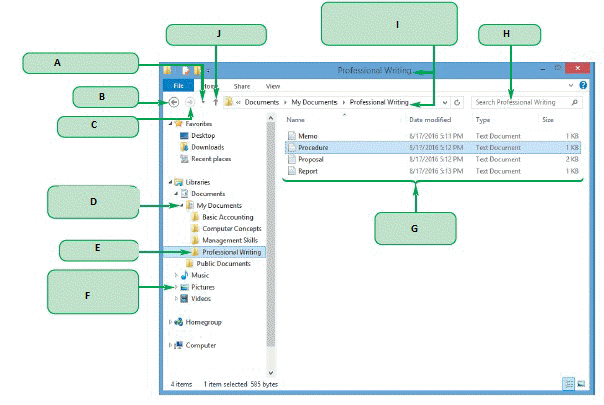Viewport: 604px width, 405px height.
Task: Expand the Computer node in navigation pane
Action: tap(171, 345)
